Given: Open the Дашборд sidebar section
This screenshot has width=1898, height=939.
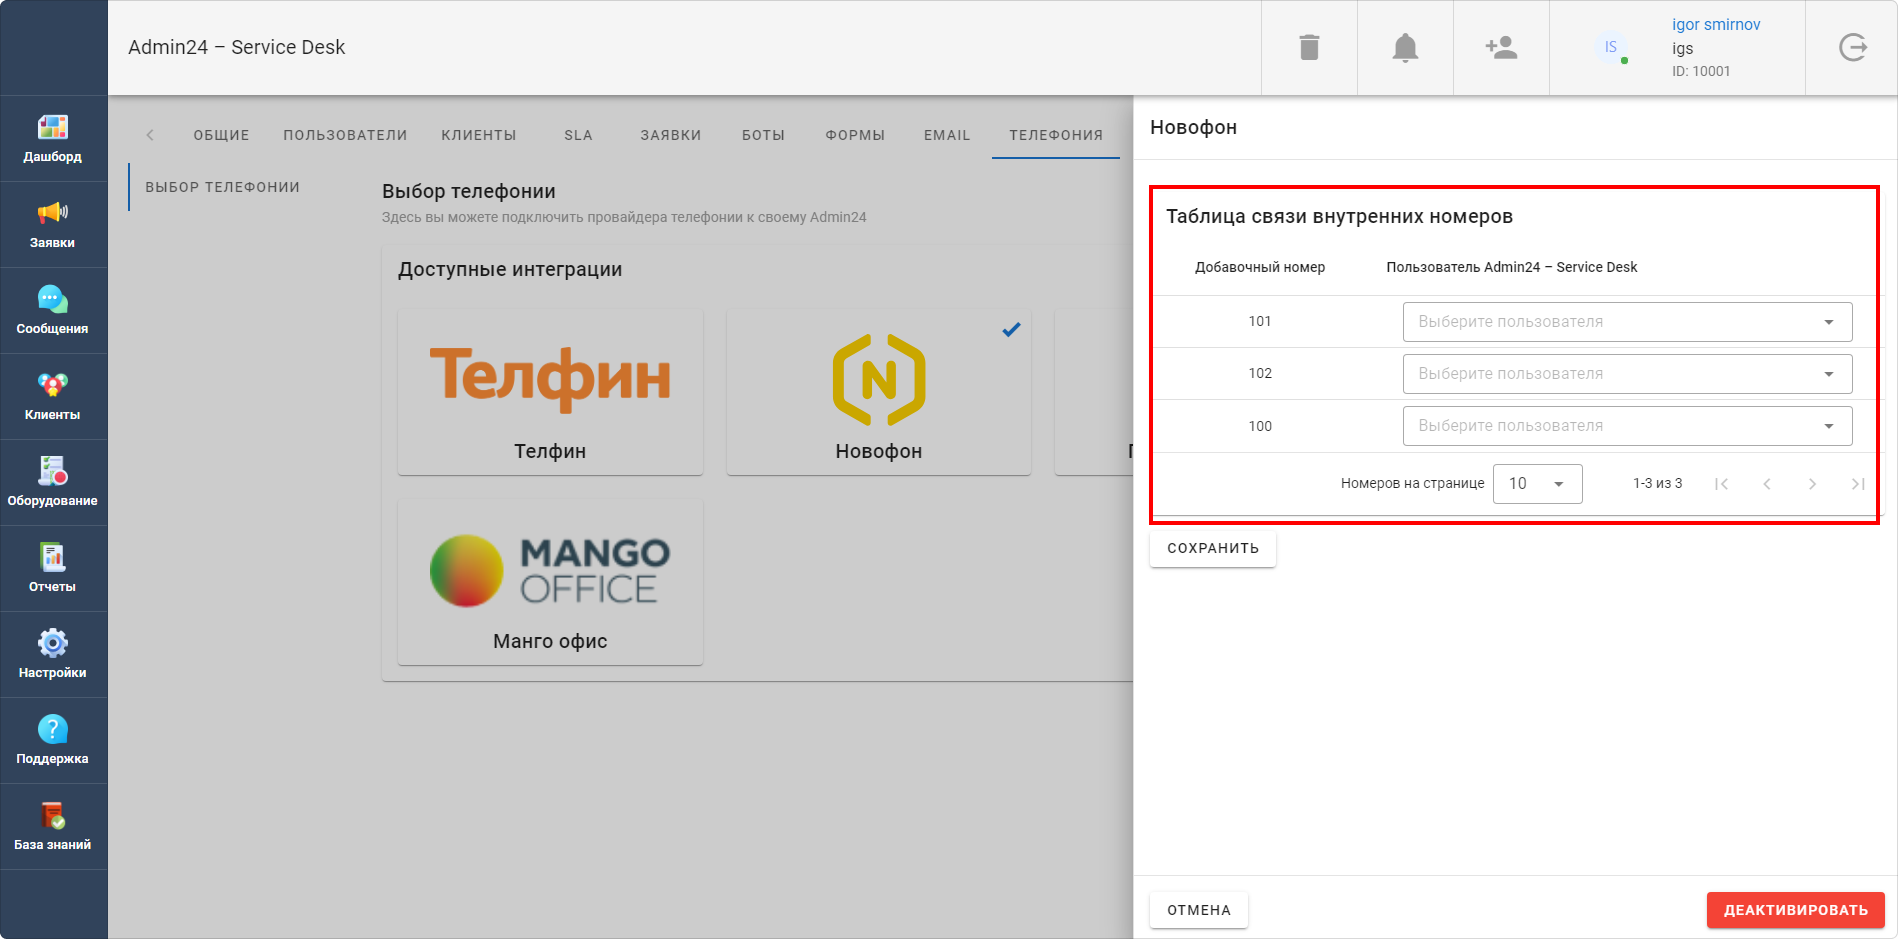Looking at the screenshot, I should click(x=53, y=139).
